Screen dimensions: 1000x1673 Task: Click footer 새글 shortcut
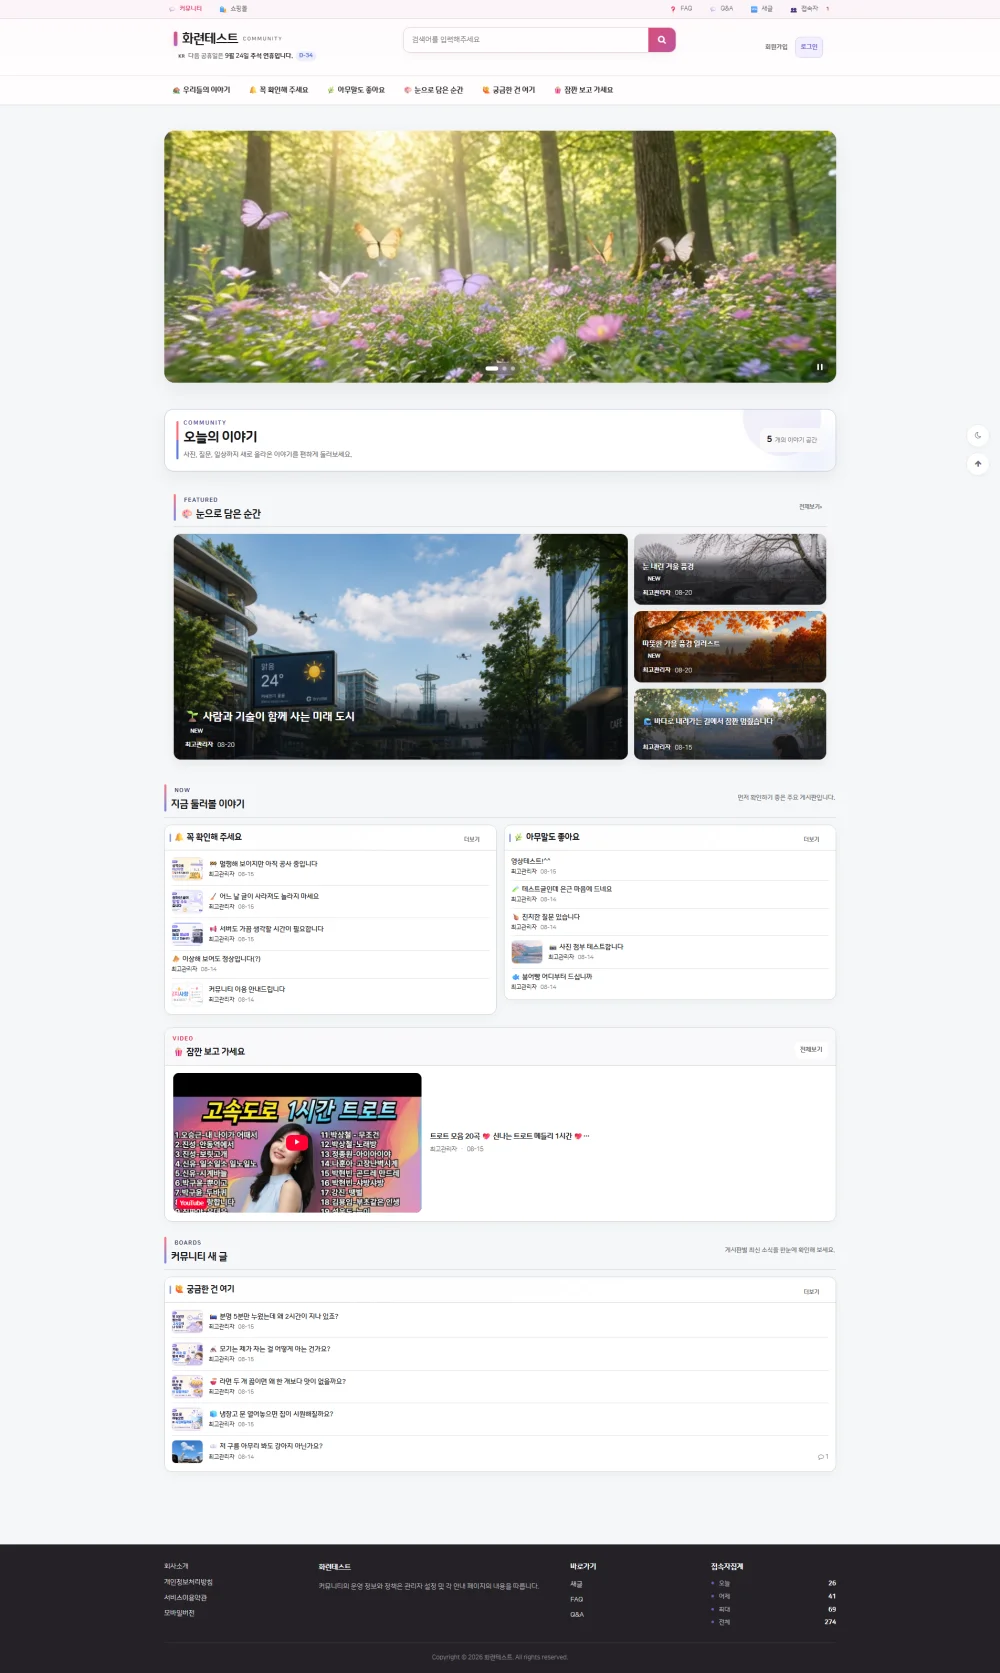point(576,1584)
